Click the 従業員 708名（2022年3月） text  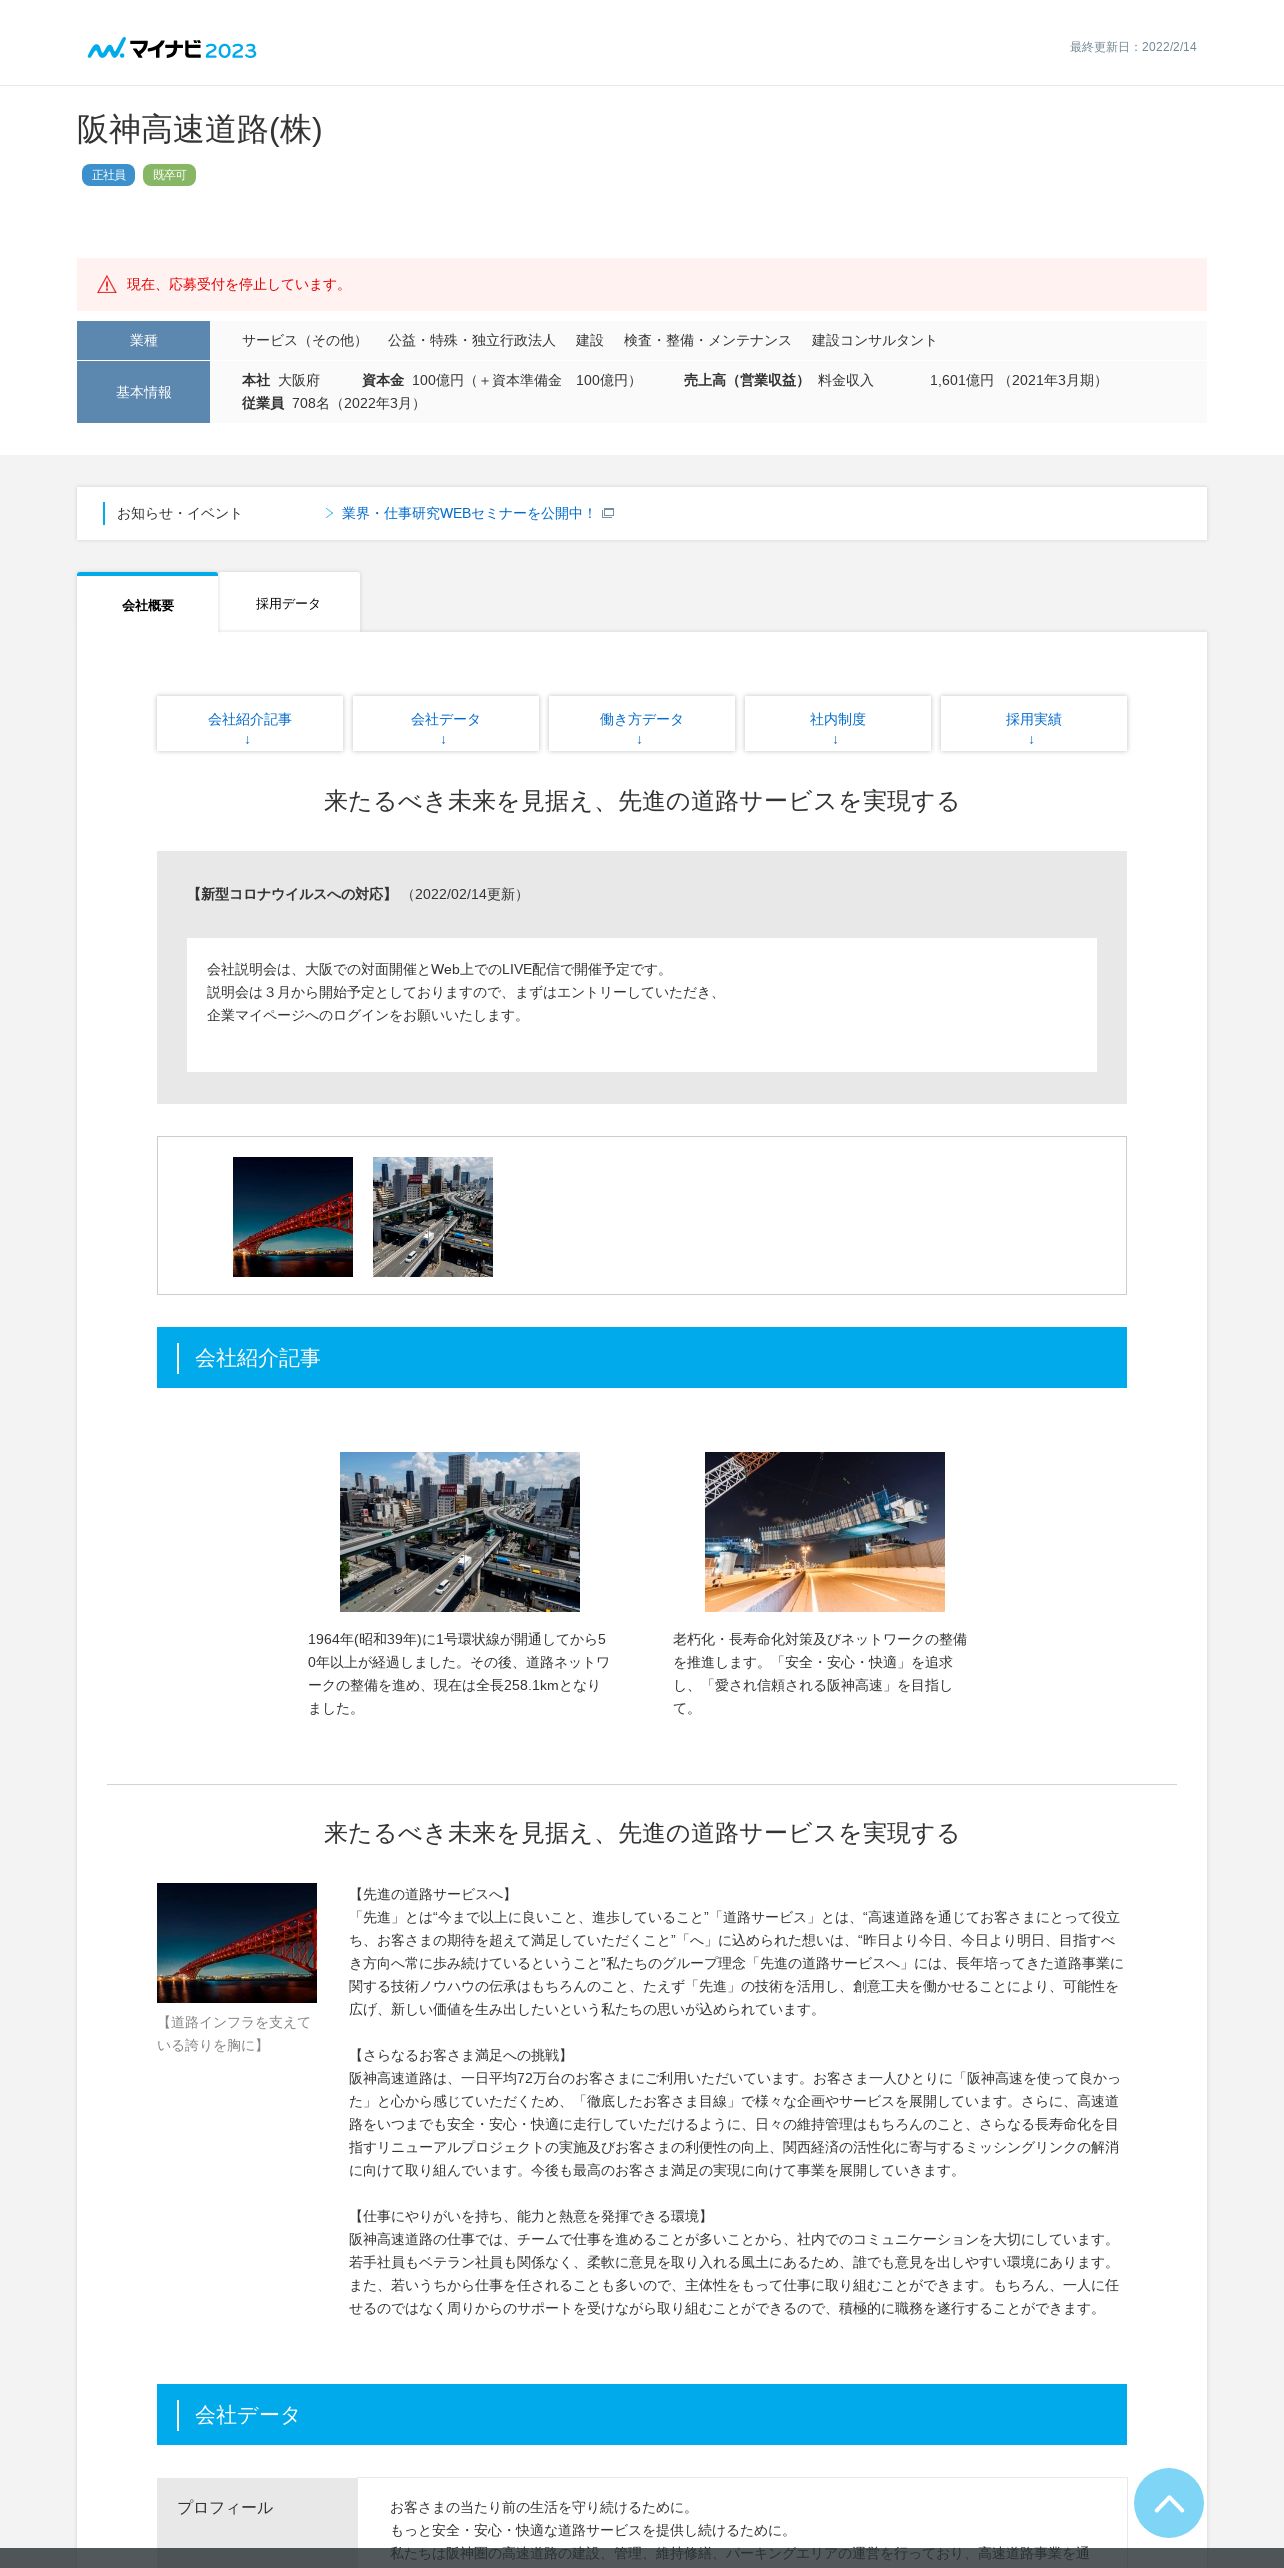333,403
